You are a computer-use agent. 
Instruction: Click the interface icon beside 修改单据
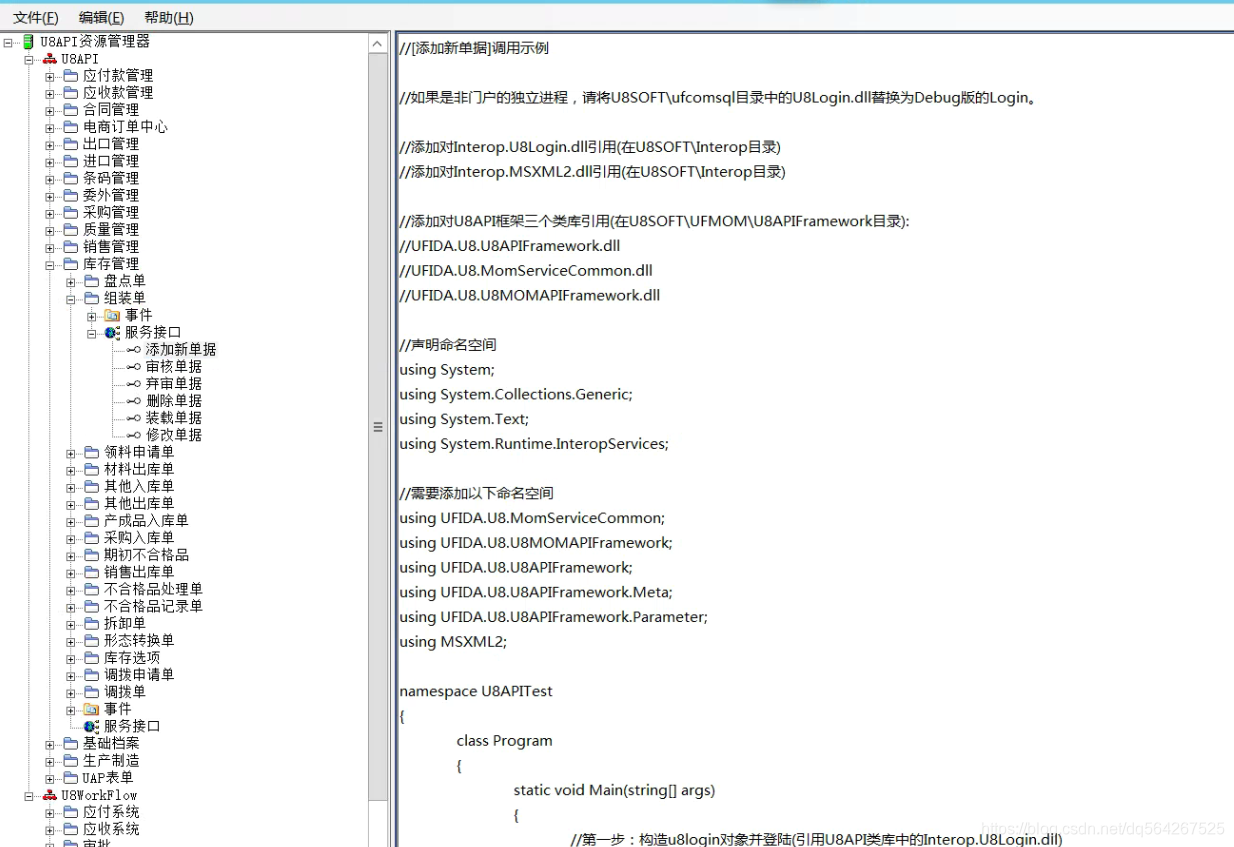pos(134,435)
